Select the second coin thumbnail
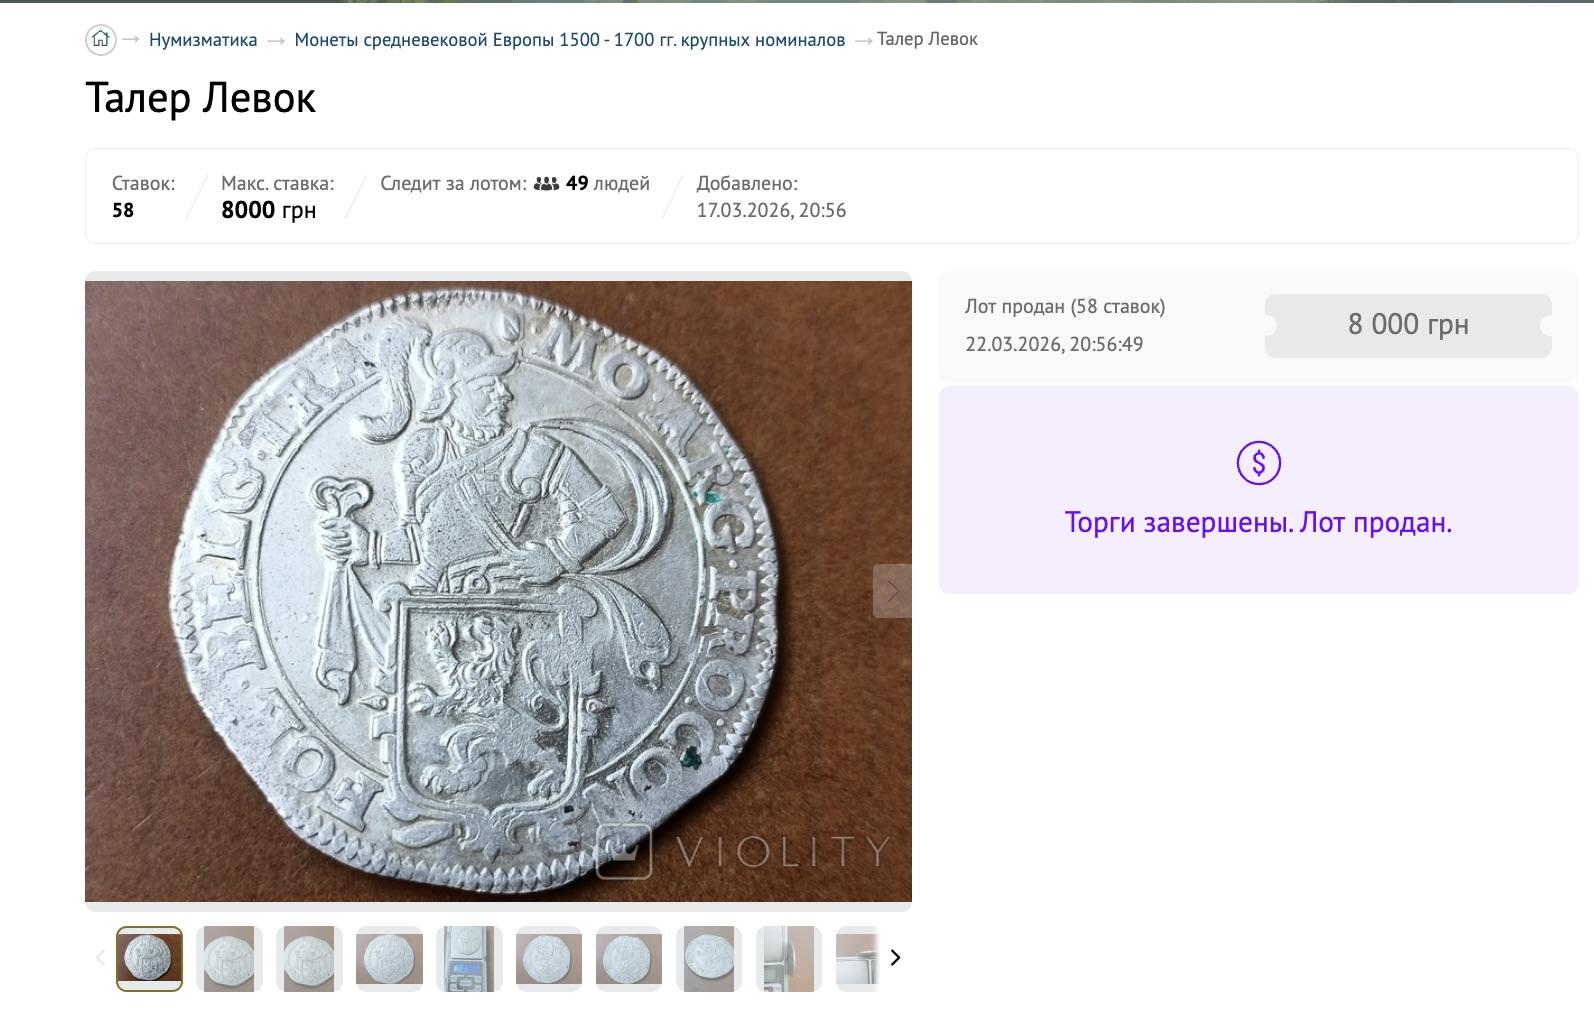 point(229,959)
